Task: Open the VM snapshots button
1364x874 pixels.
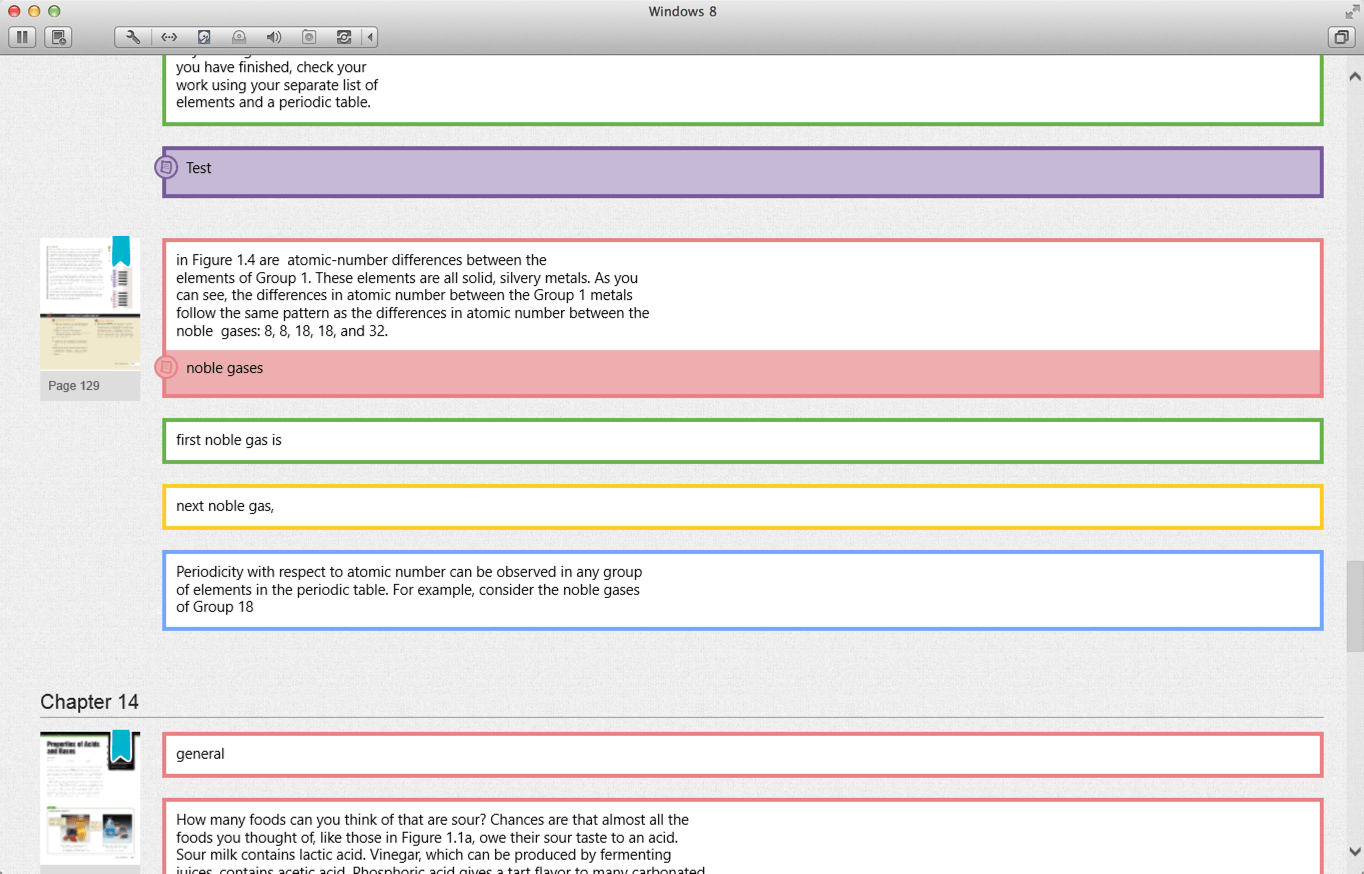Action: [x=58, y=37]
